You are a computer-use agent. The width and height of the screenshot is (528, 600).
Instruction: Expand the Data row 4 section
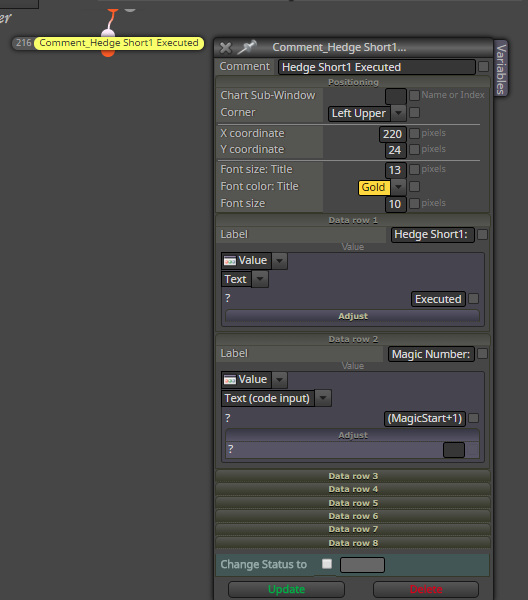(353, 489)
